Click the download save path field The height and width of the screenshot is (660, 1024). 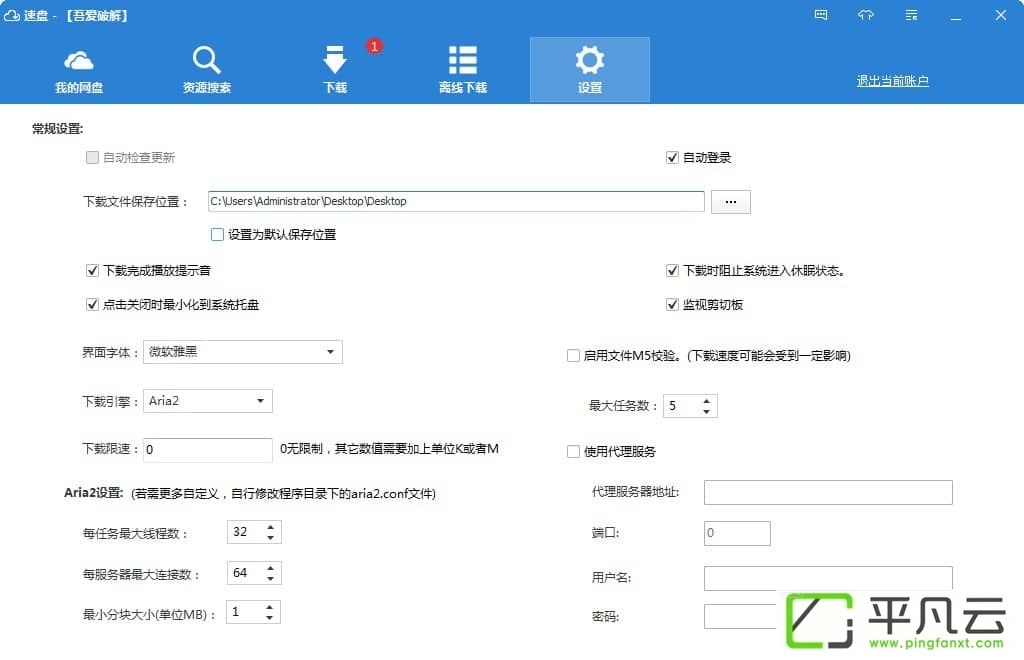point(456,201)
